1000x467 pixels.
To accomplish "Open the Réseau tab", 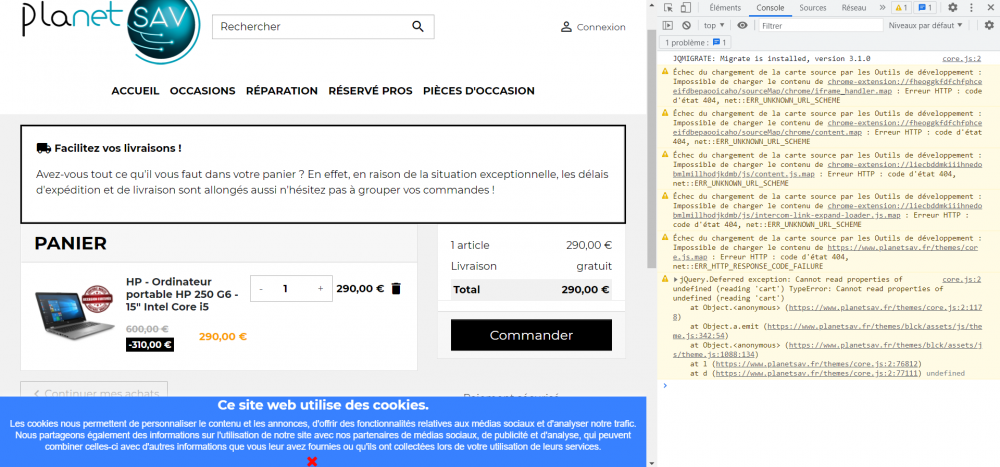I will coord(853,8).
